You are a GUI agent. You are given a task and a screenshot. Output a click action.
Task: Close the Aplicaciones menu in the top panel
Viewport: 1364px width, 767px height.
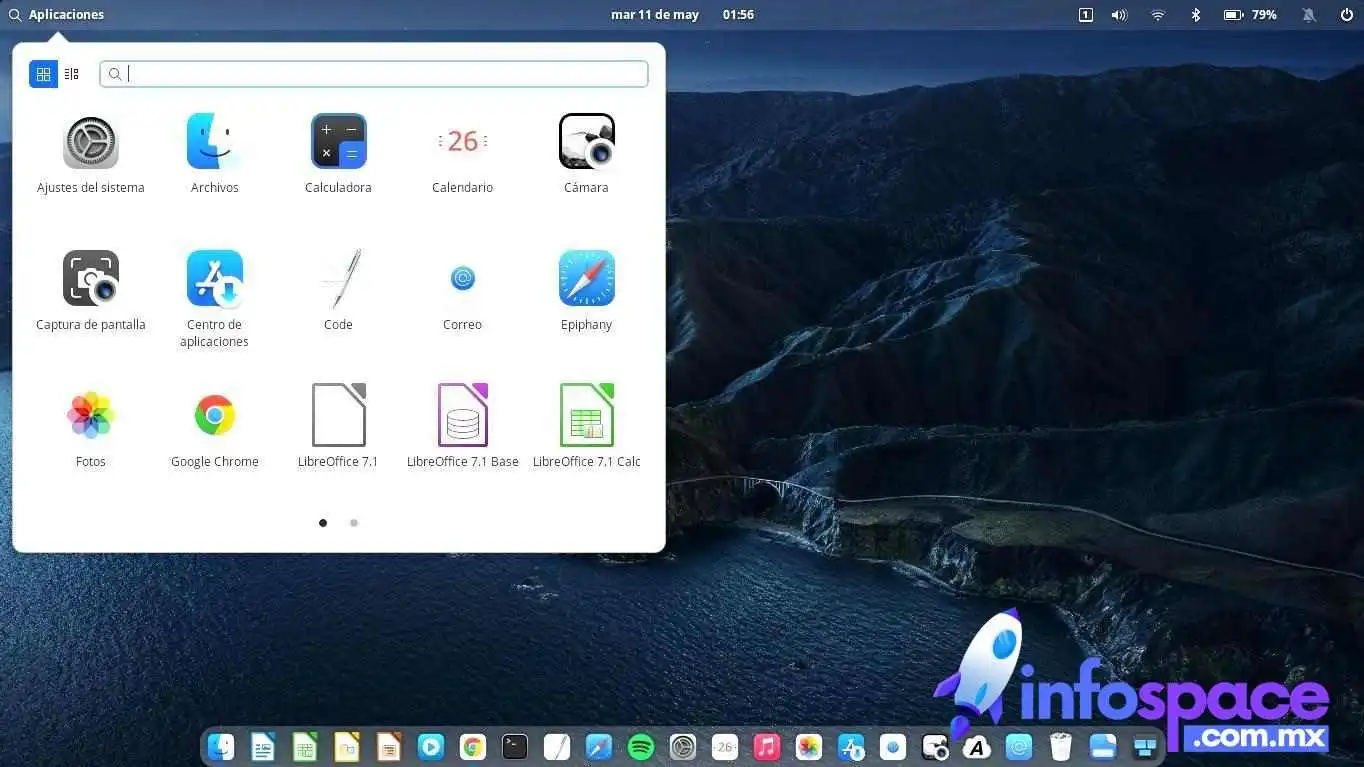(56, 15)
